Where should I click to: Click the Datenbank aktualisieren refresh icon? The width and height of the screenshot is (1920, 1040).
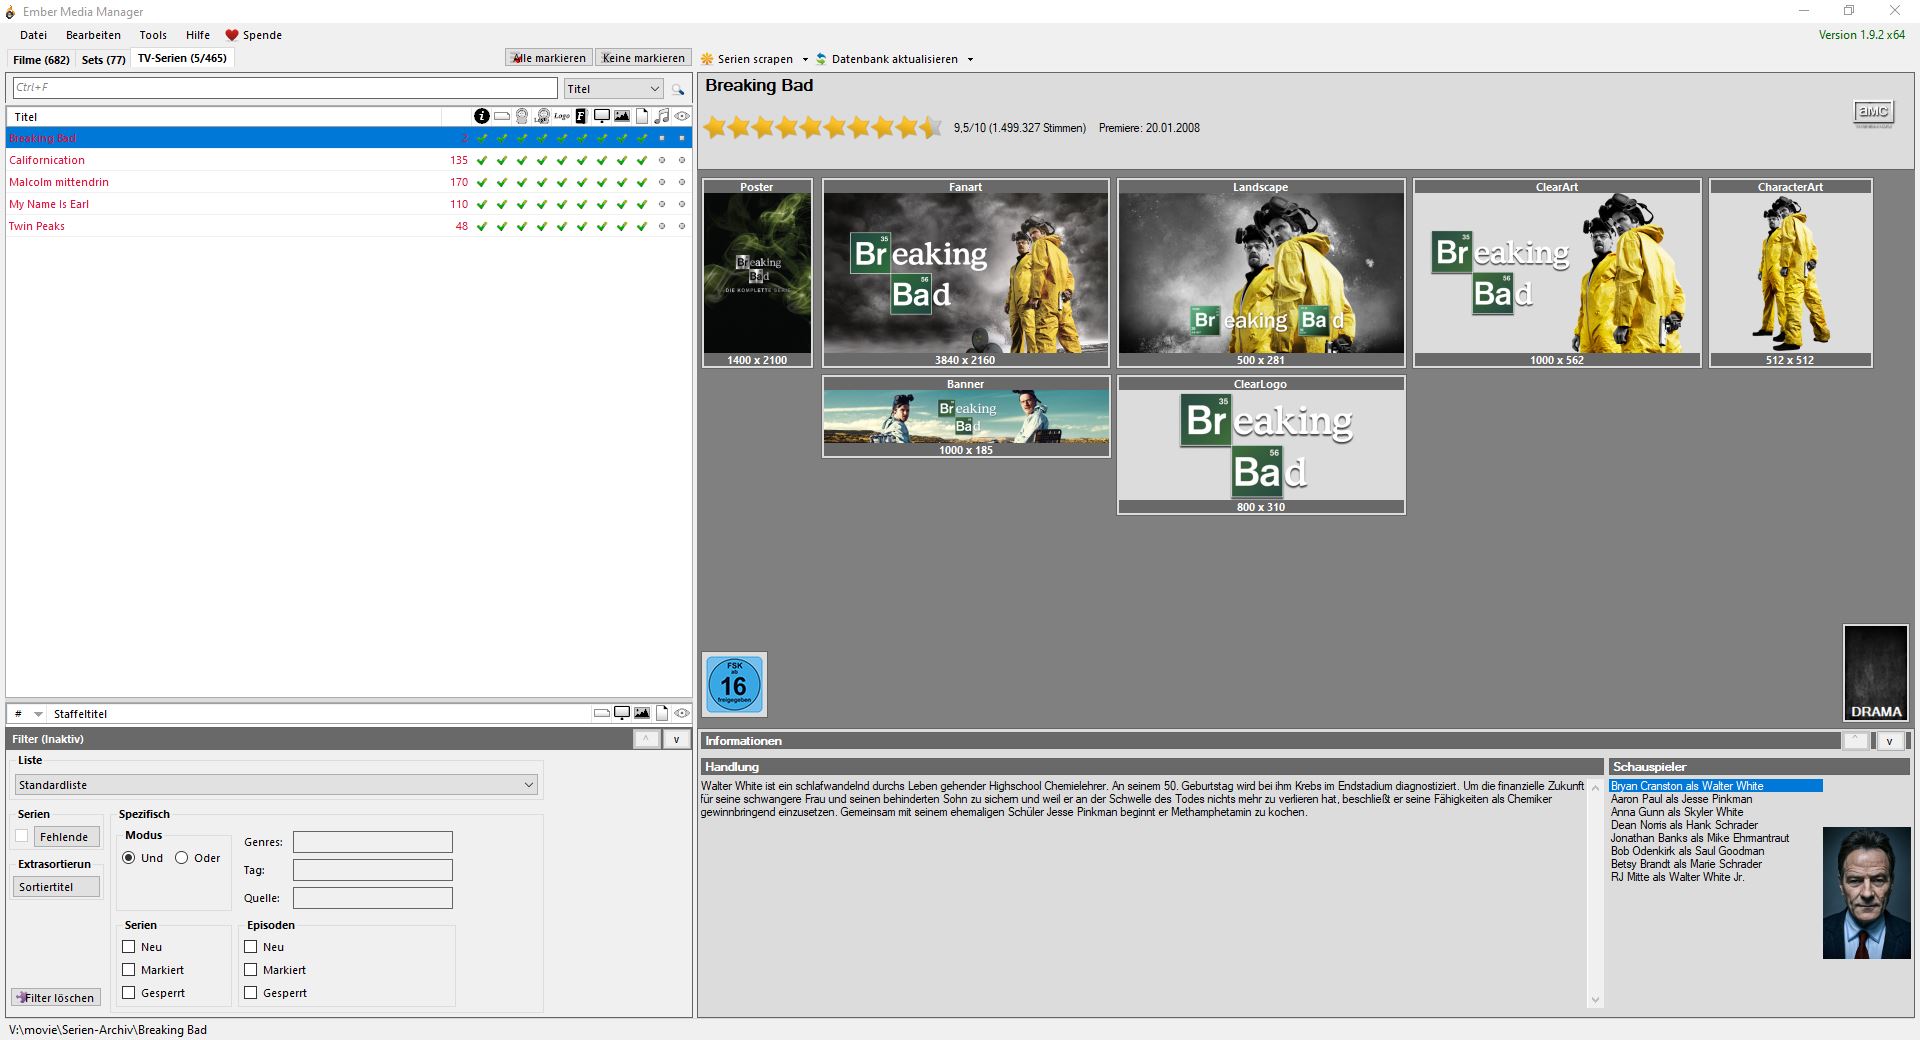coord(821,59)
